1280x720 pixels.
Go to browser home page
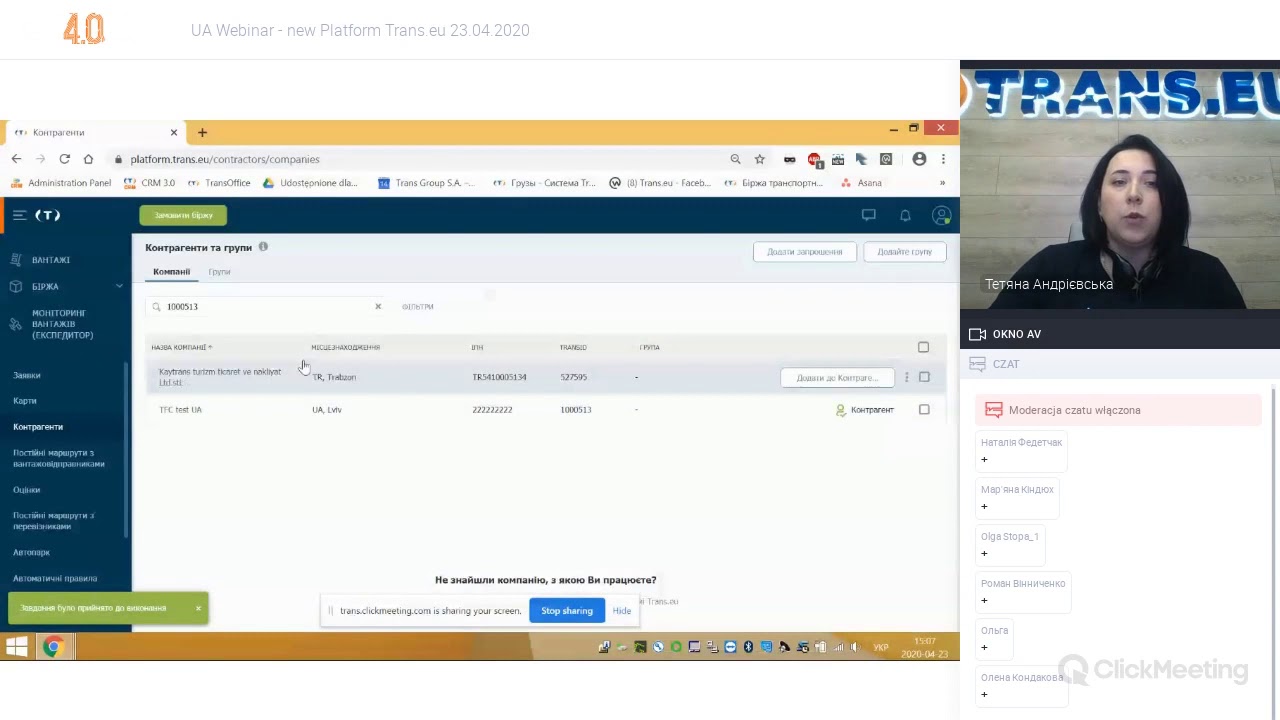(x=88, y=159)
